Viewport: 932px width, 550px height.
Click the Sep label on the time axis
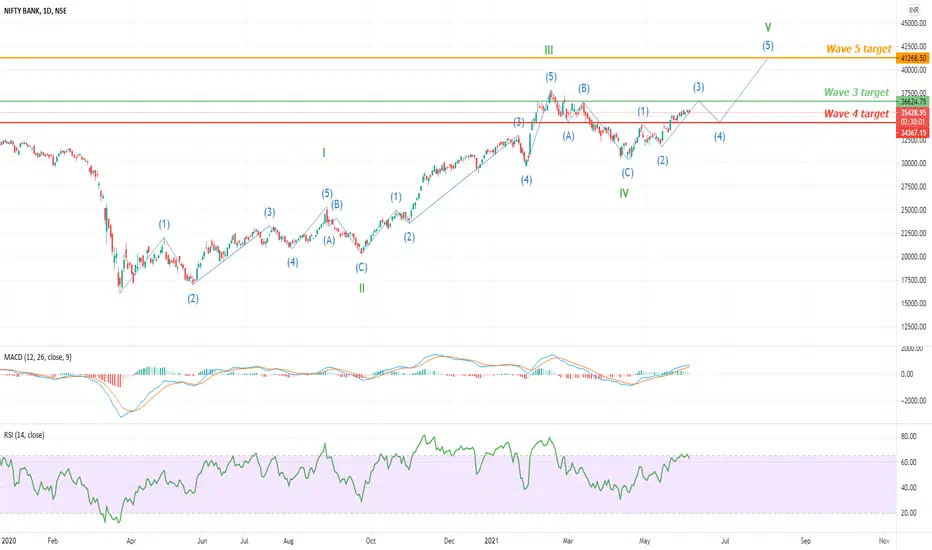805,541
